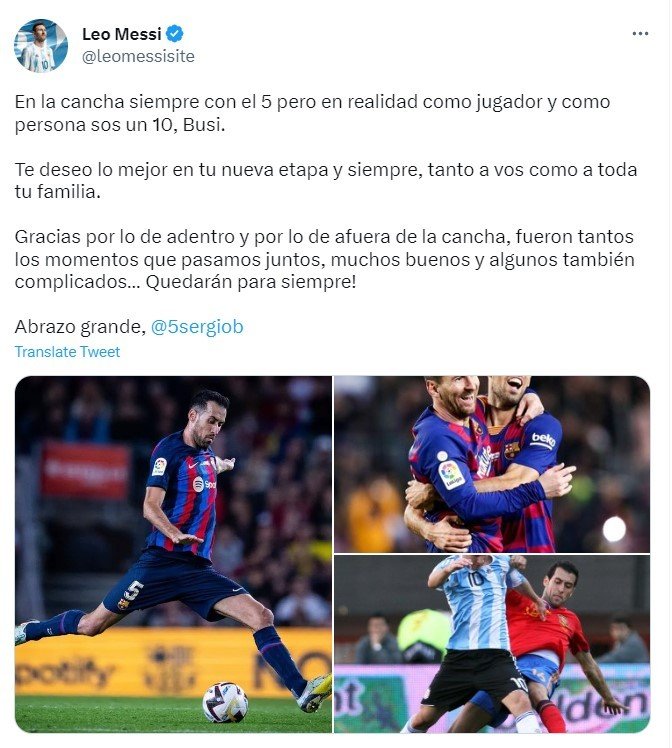Open the photo of Messi and teammate hugging
This screenshot has width=672, height=748.
[492, 464]
